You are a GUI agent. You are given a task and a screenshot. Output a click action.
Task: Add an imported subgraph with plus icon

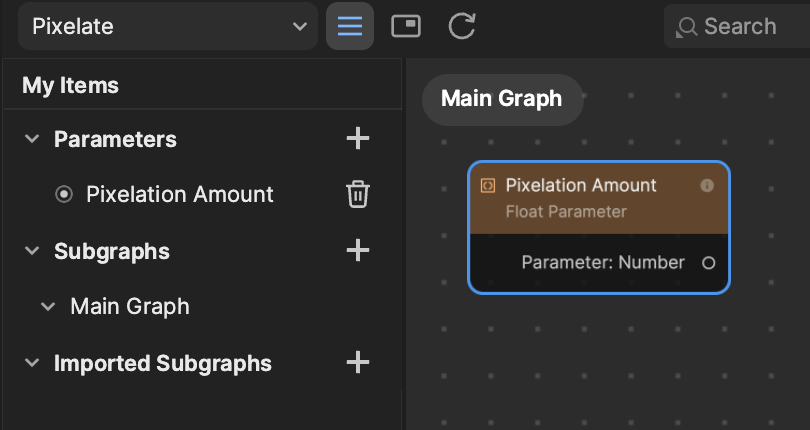tap(357, 362)
